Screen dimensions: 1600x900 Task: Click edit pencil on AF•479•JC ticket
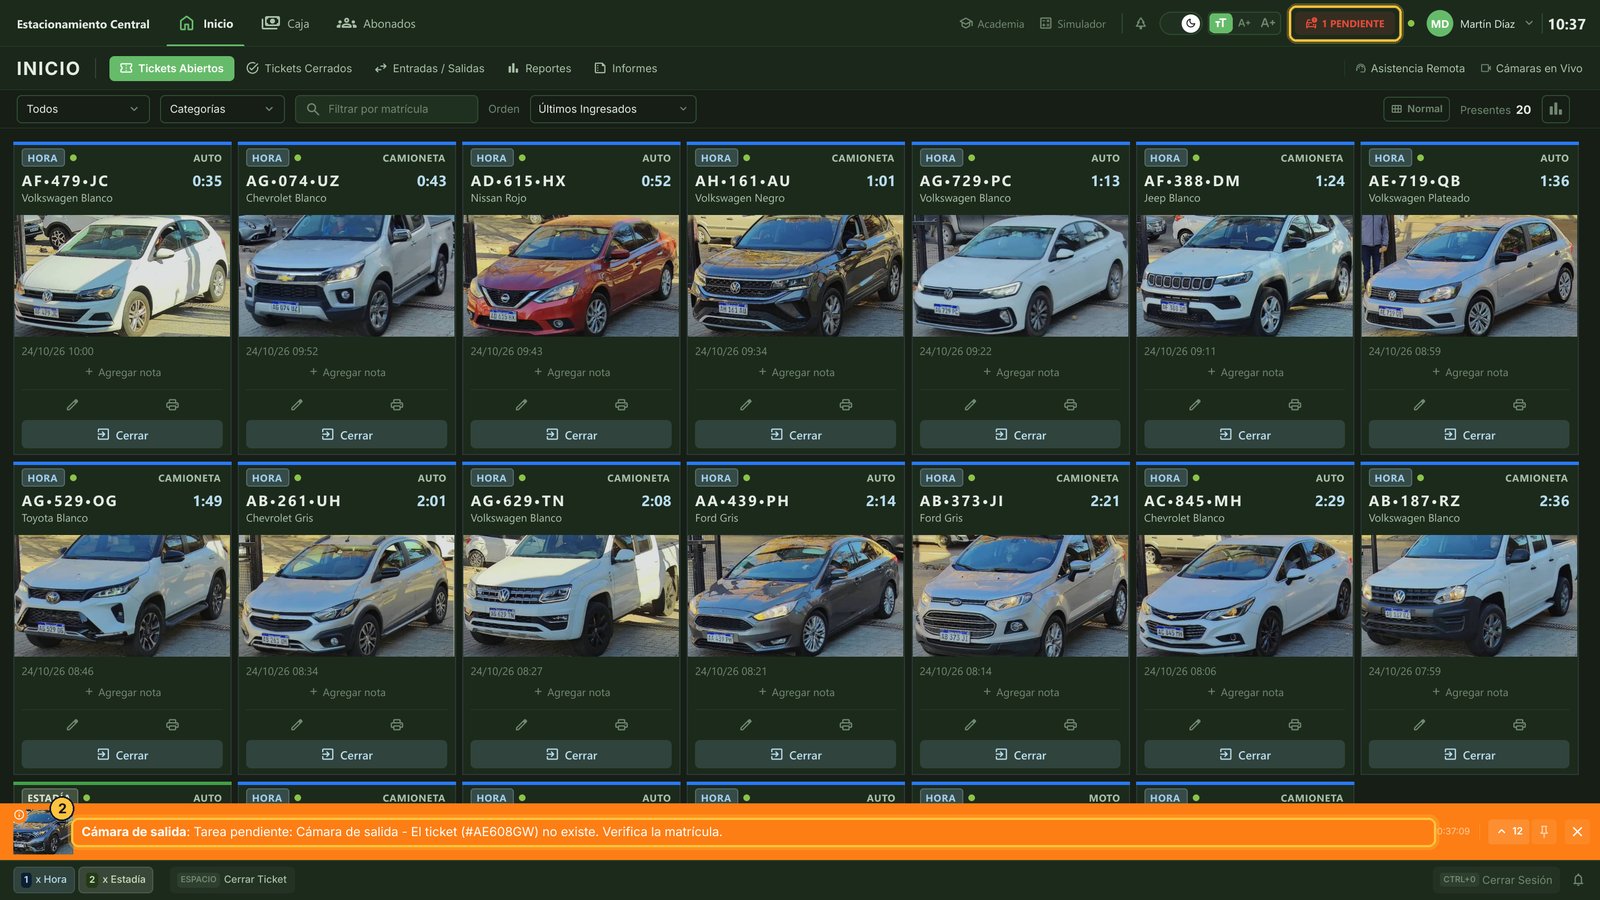[72, 405]
